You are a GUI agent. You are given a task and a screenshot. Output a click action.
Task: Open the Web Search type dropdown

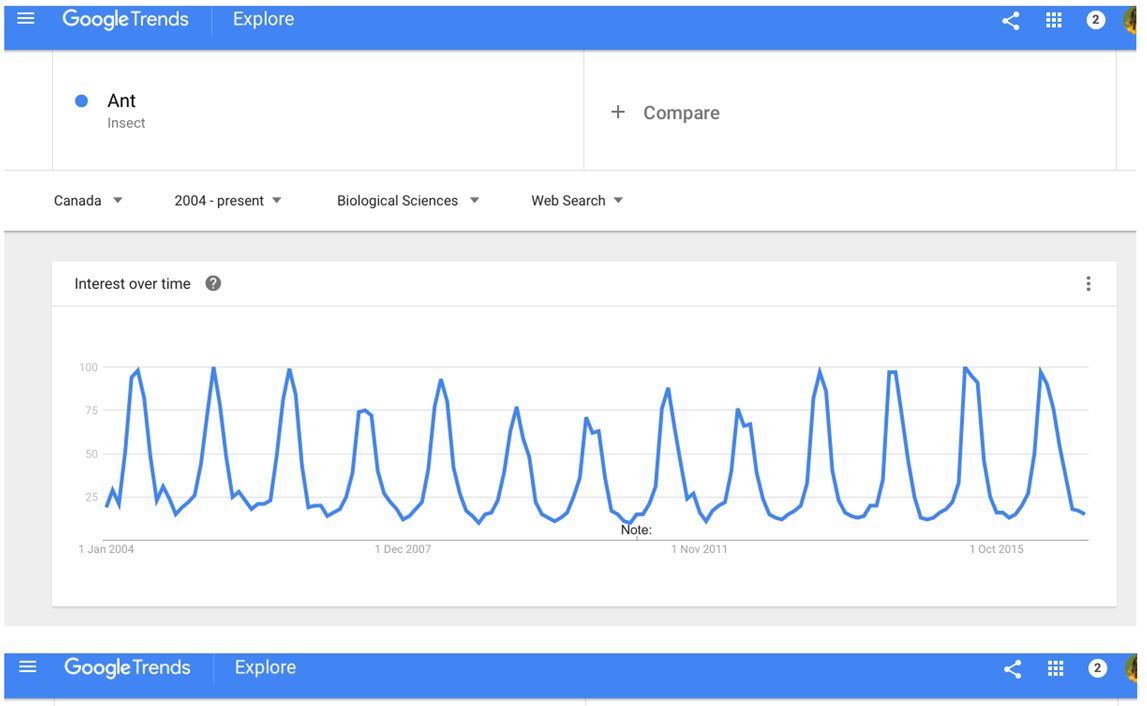pos(576,200)
